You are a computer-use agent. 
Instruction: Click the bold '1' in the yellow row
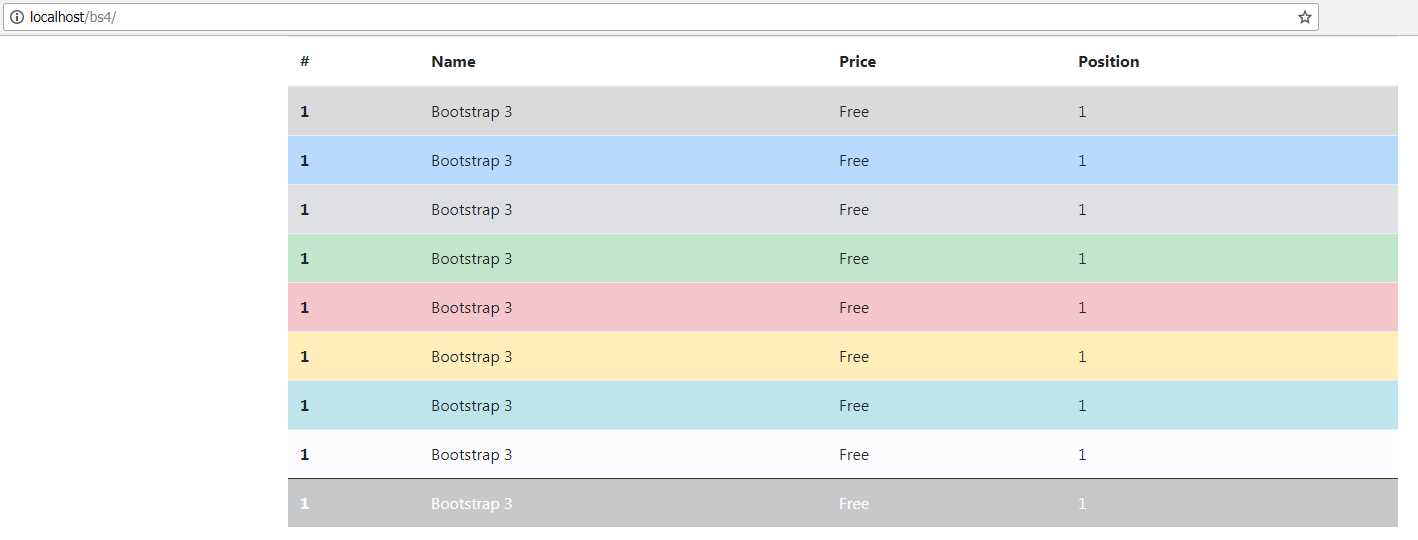tap(304, 357)
